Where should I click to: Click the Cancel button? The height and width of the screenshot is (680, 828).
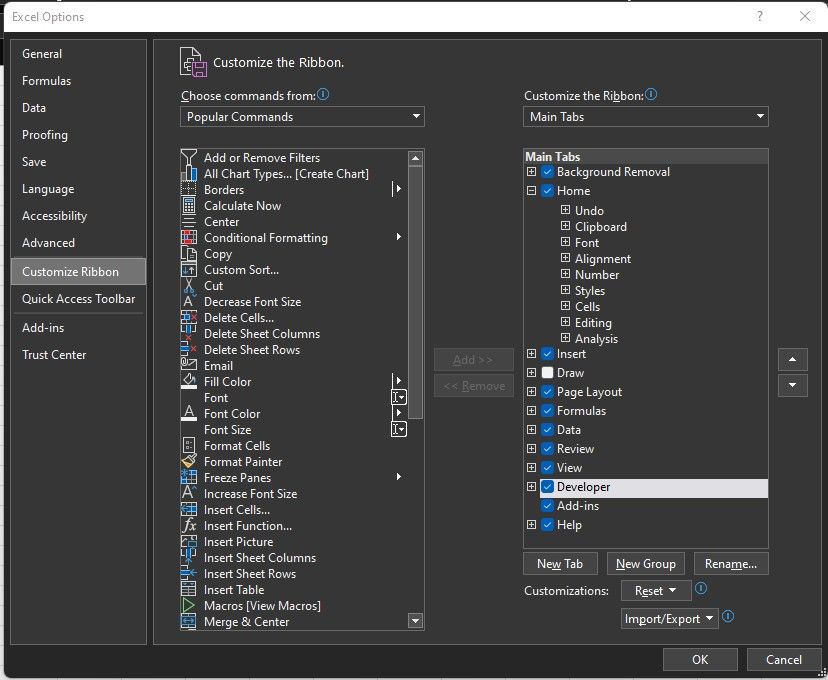point(784,659)
